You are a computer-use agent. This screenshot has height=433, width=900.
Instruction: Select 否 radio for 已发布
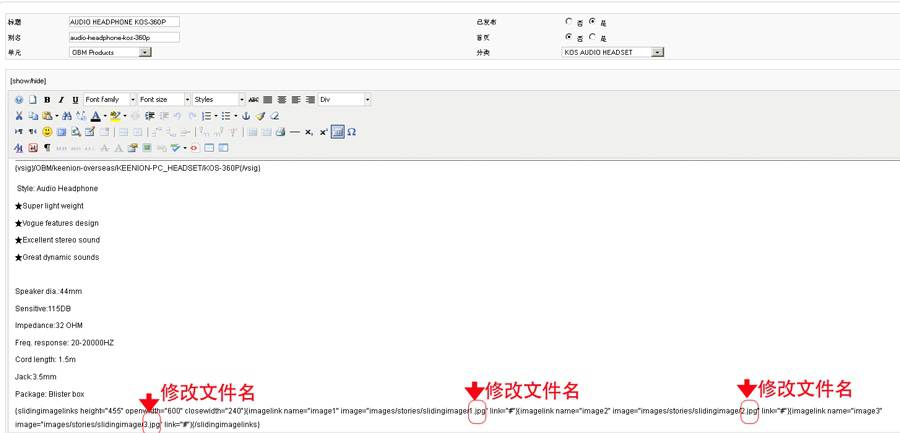(568, 21)
